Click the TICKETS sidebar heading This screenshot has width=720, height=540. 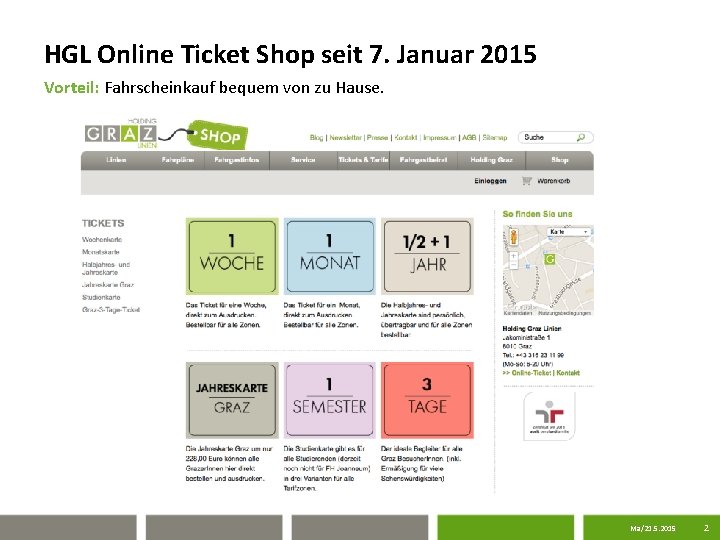tap(103, 224)
